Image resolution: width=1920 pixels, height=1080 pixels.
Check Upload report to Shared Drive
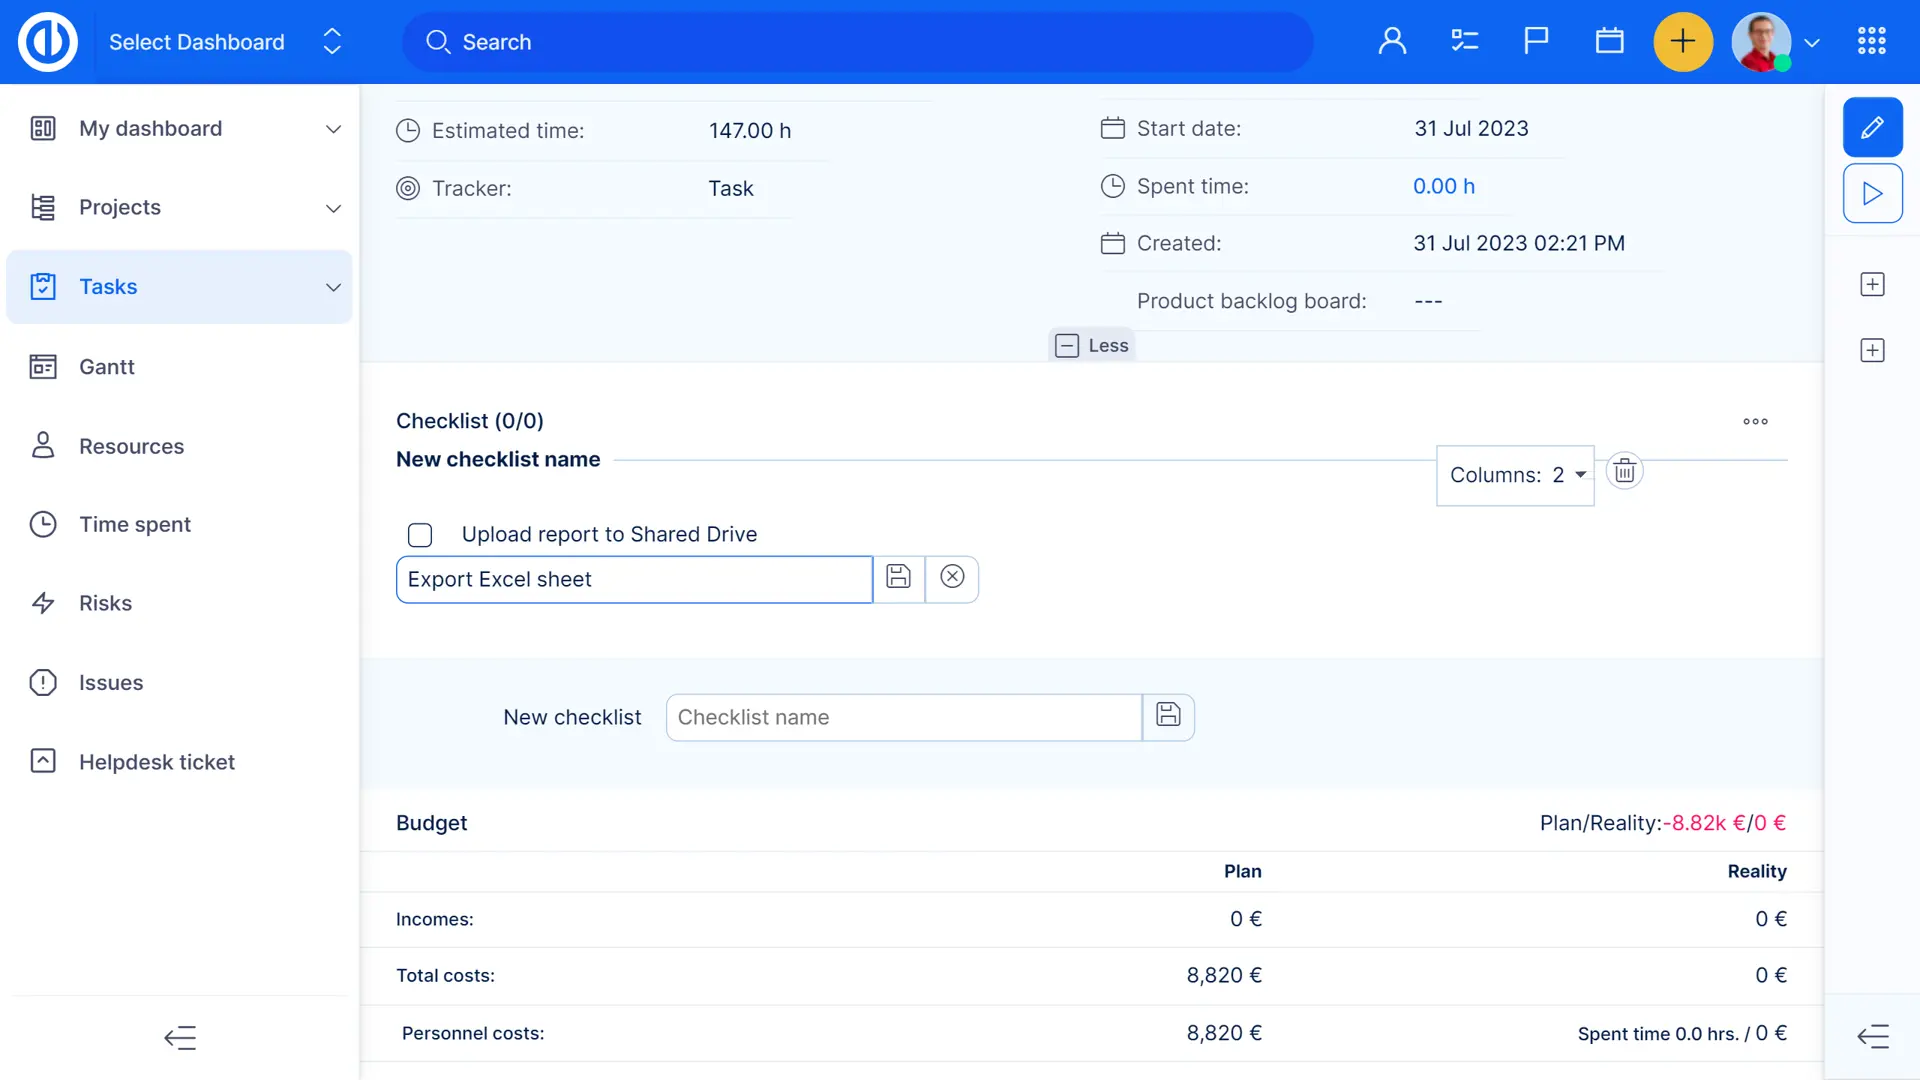[x=420, y=535]
